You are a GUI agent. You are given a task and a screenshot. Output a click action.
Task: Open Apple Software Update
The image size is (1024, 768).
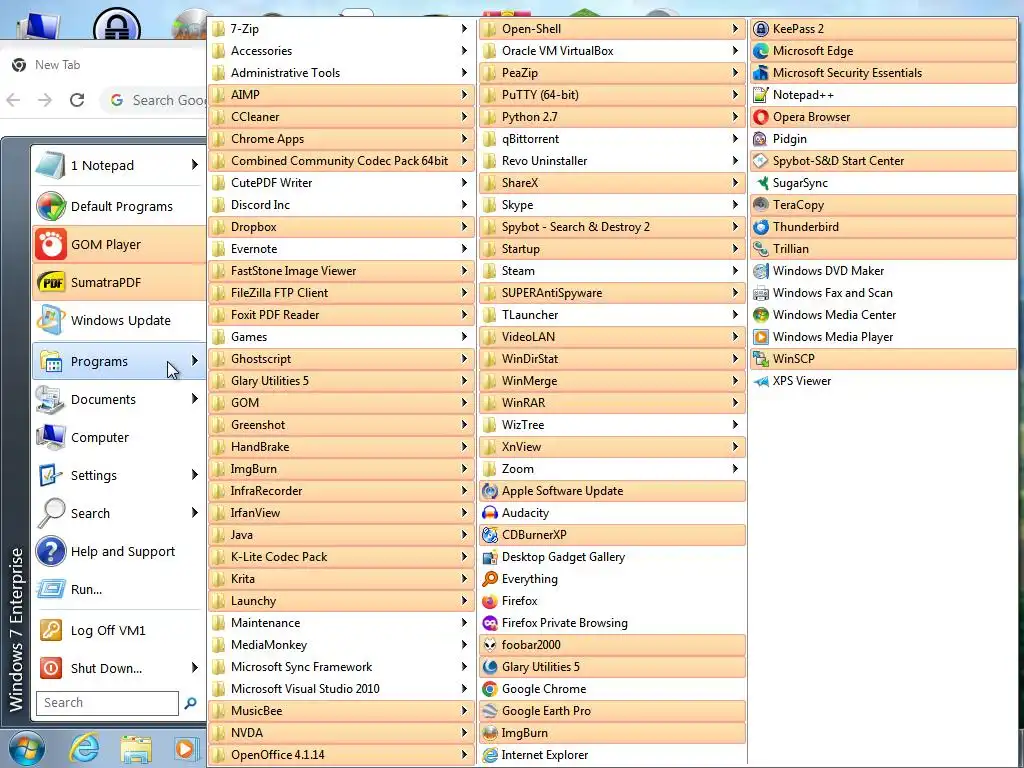pyautogui.click(x=613, y=490)
